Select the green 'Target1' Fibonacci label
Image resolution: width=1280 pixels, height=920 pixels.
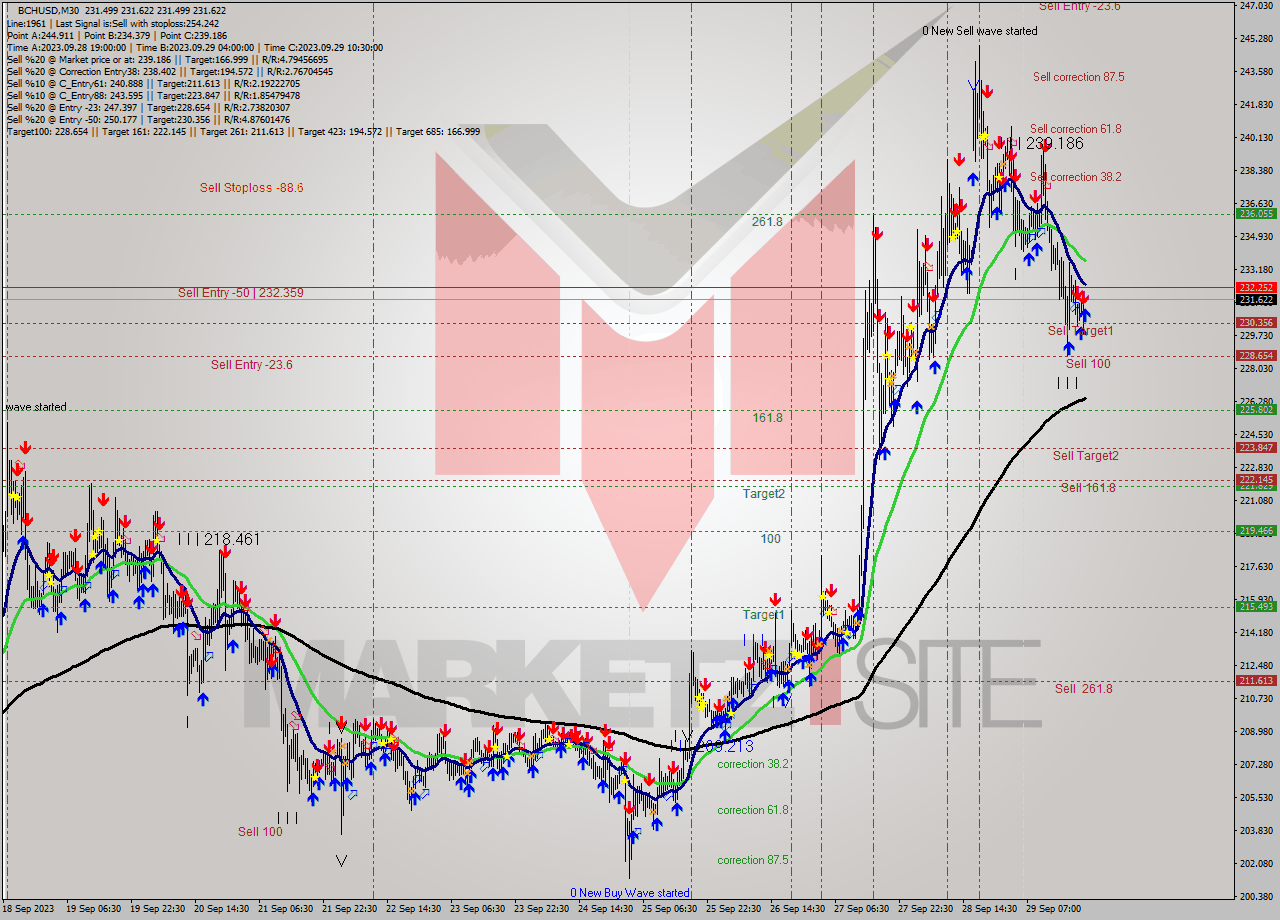click(763, 615)
